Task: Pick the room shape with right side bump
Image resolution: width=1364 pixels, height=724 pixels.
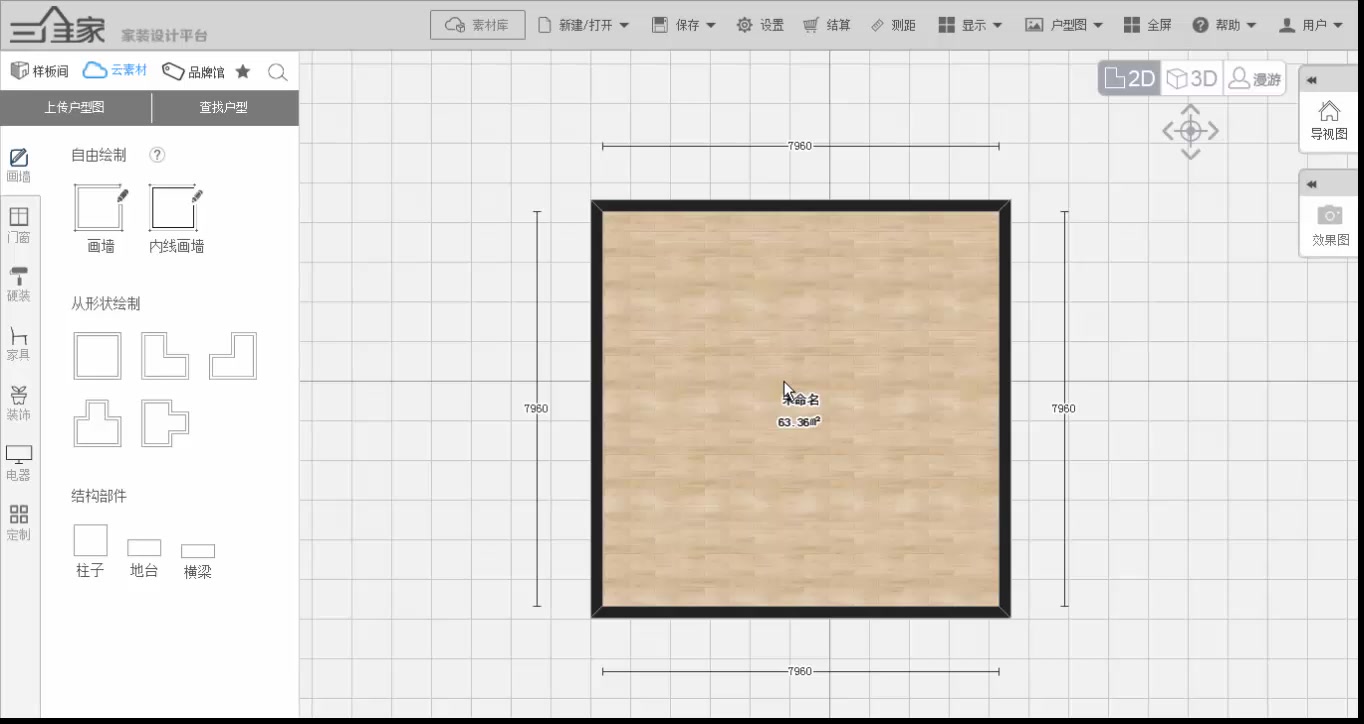Action: (x=165, y=423)
